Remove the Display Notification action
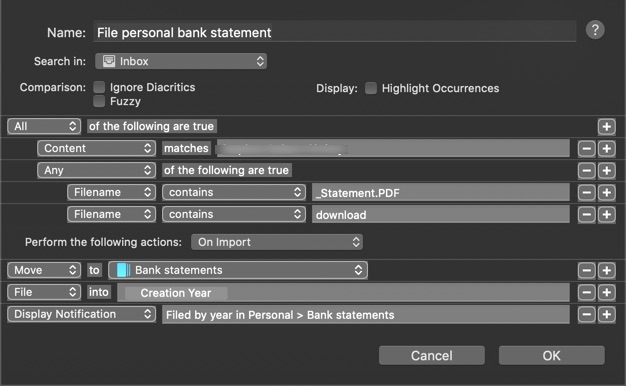Screen dimensions: 626x386 (586, 315)
